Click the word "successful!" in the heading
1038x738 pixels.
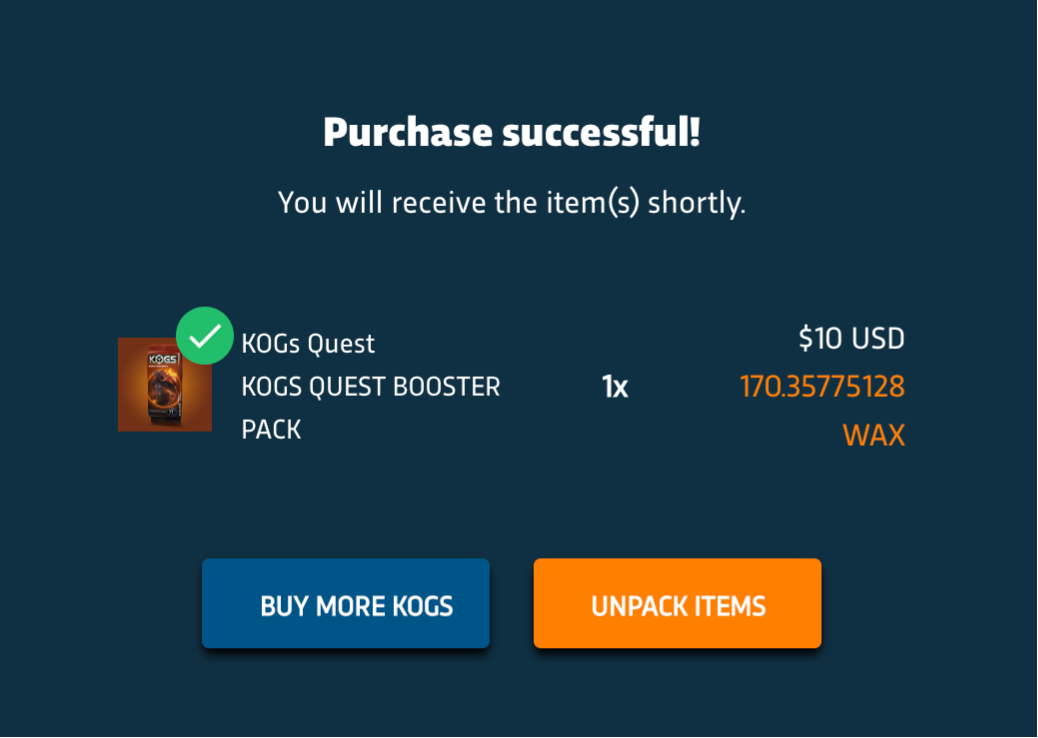[601, 132]
